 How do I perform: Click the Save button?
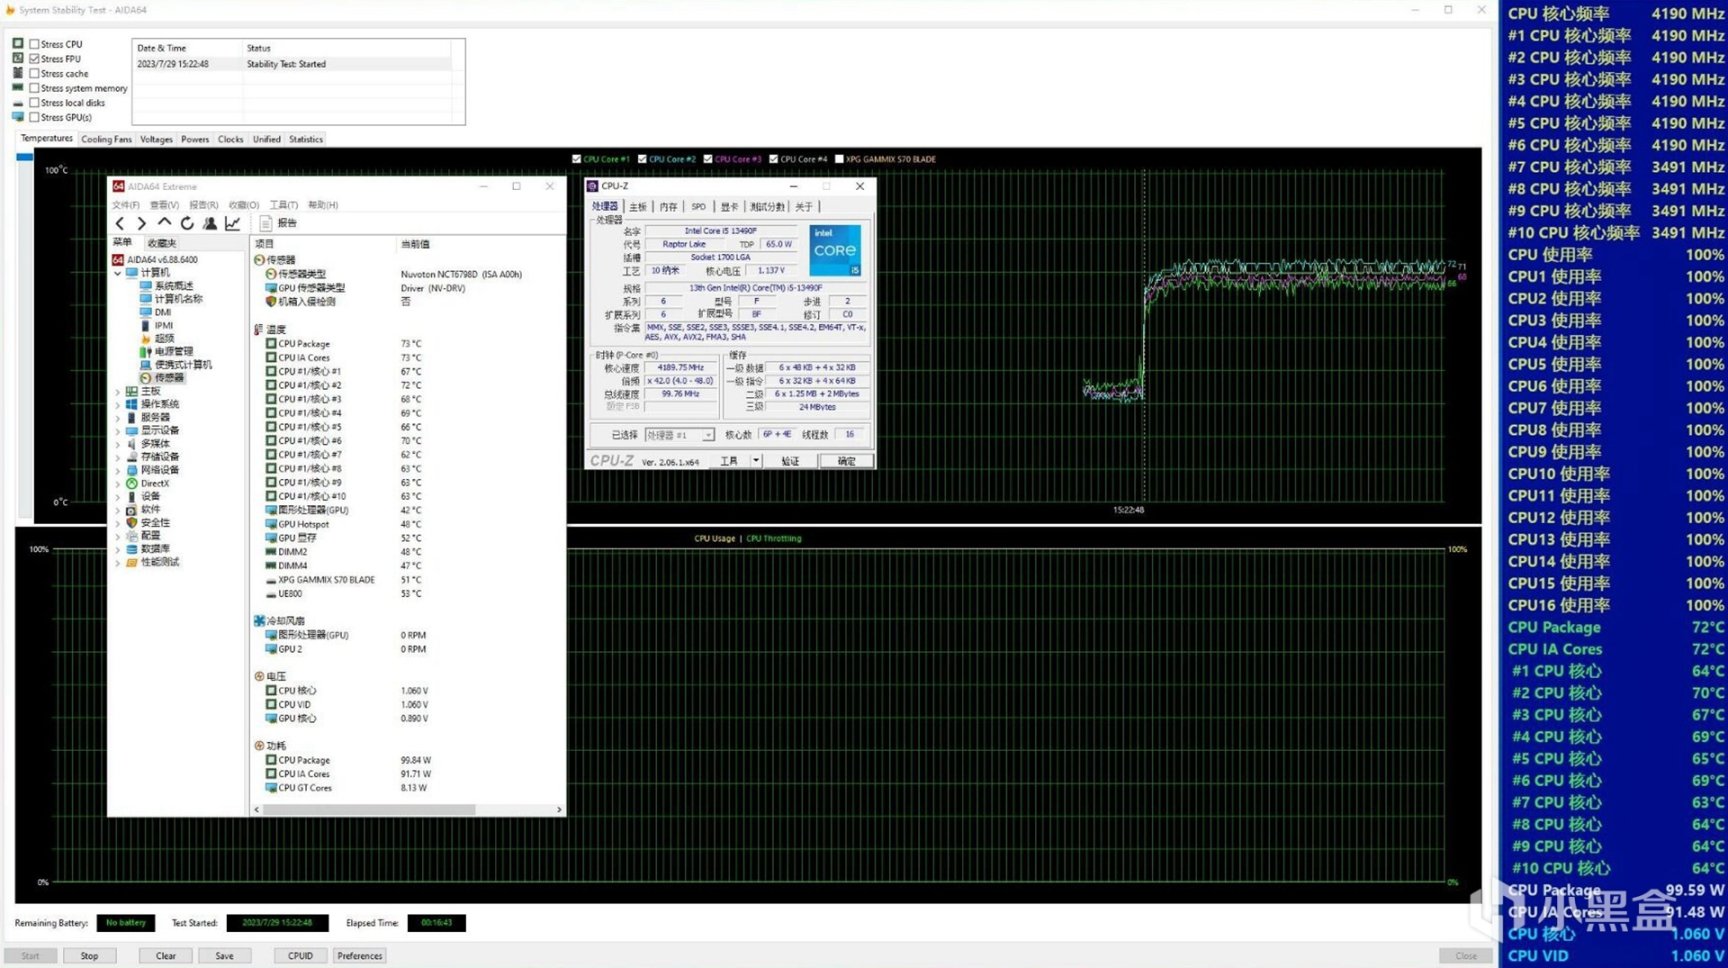224,956
